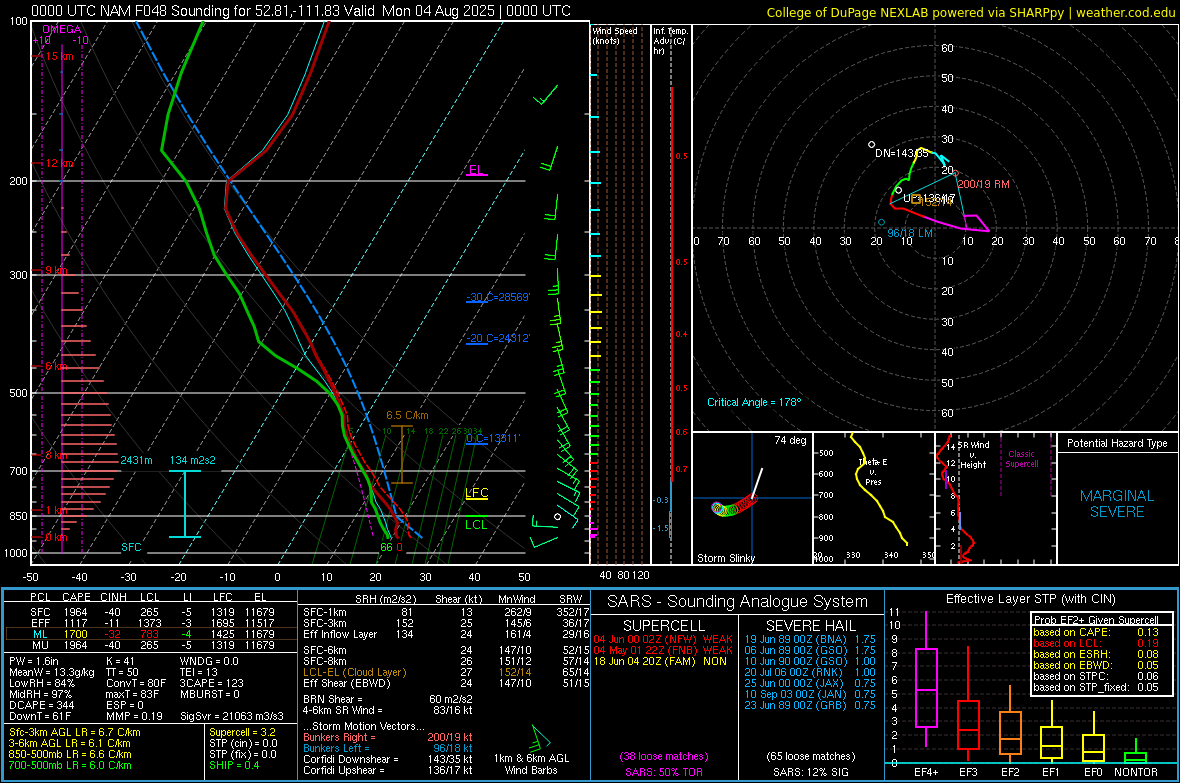Click the magenta 'EL' level marker

476,170
